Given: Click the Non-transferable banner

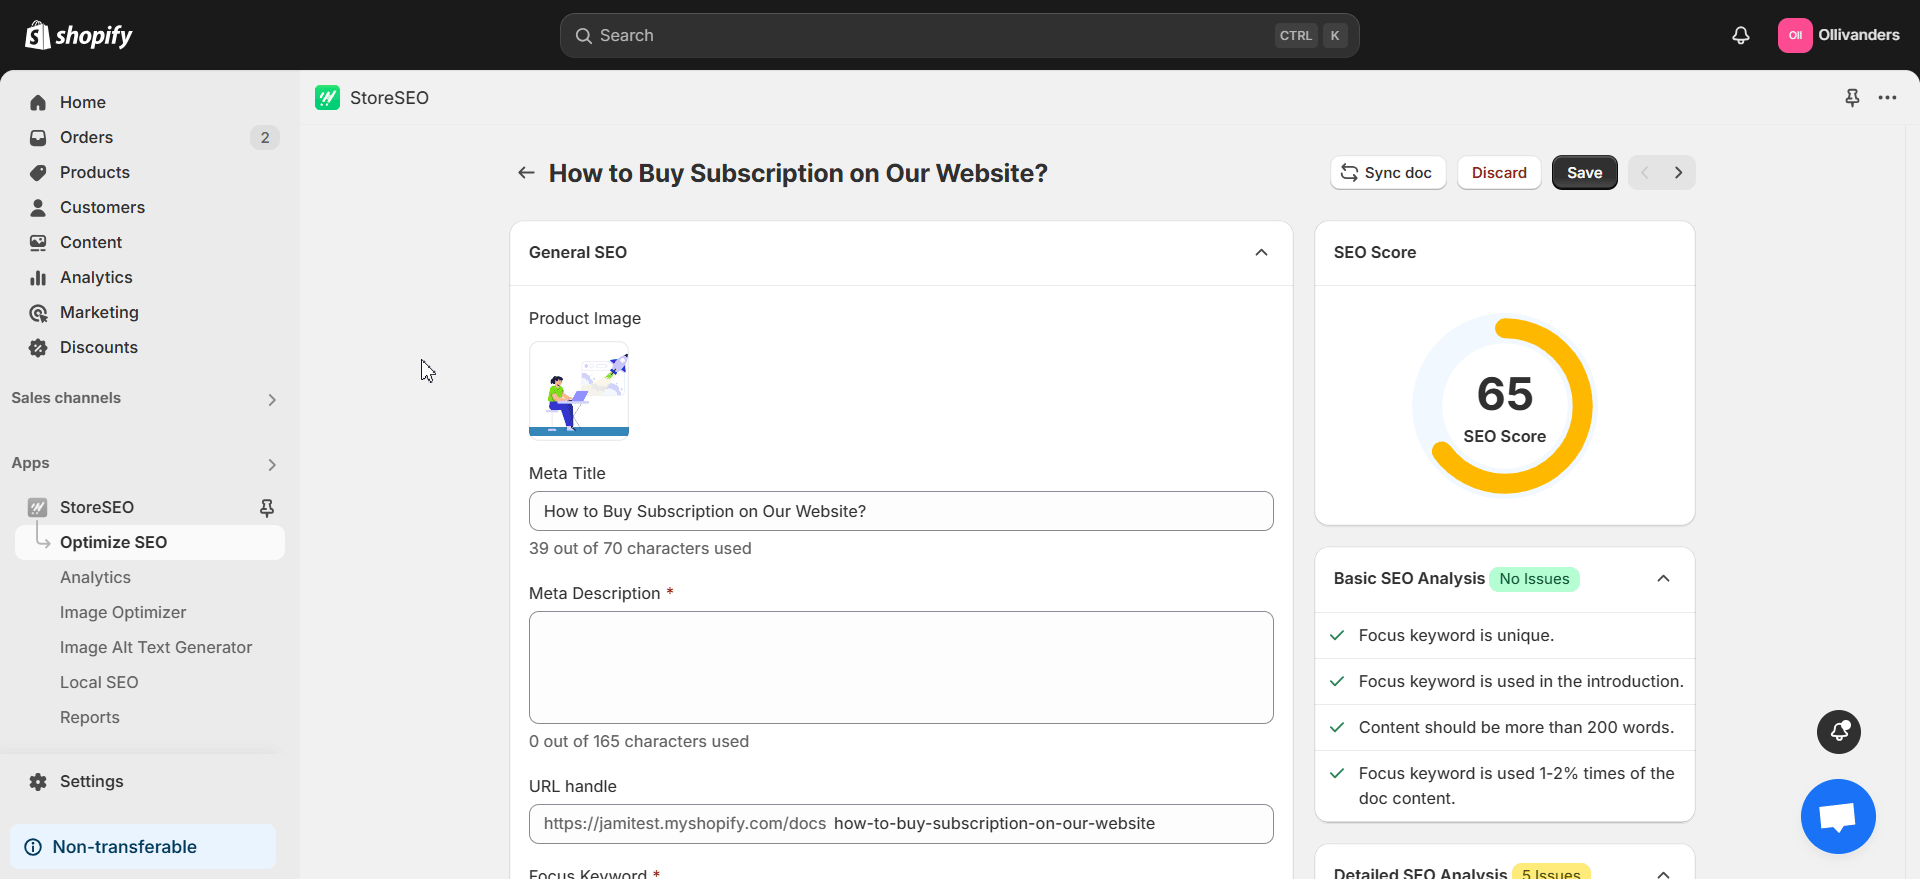Looking at the screenshot, I should [x=143, y=847].
